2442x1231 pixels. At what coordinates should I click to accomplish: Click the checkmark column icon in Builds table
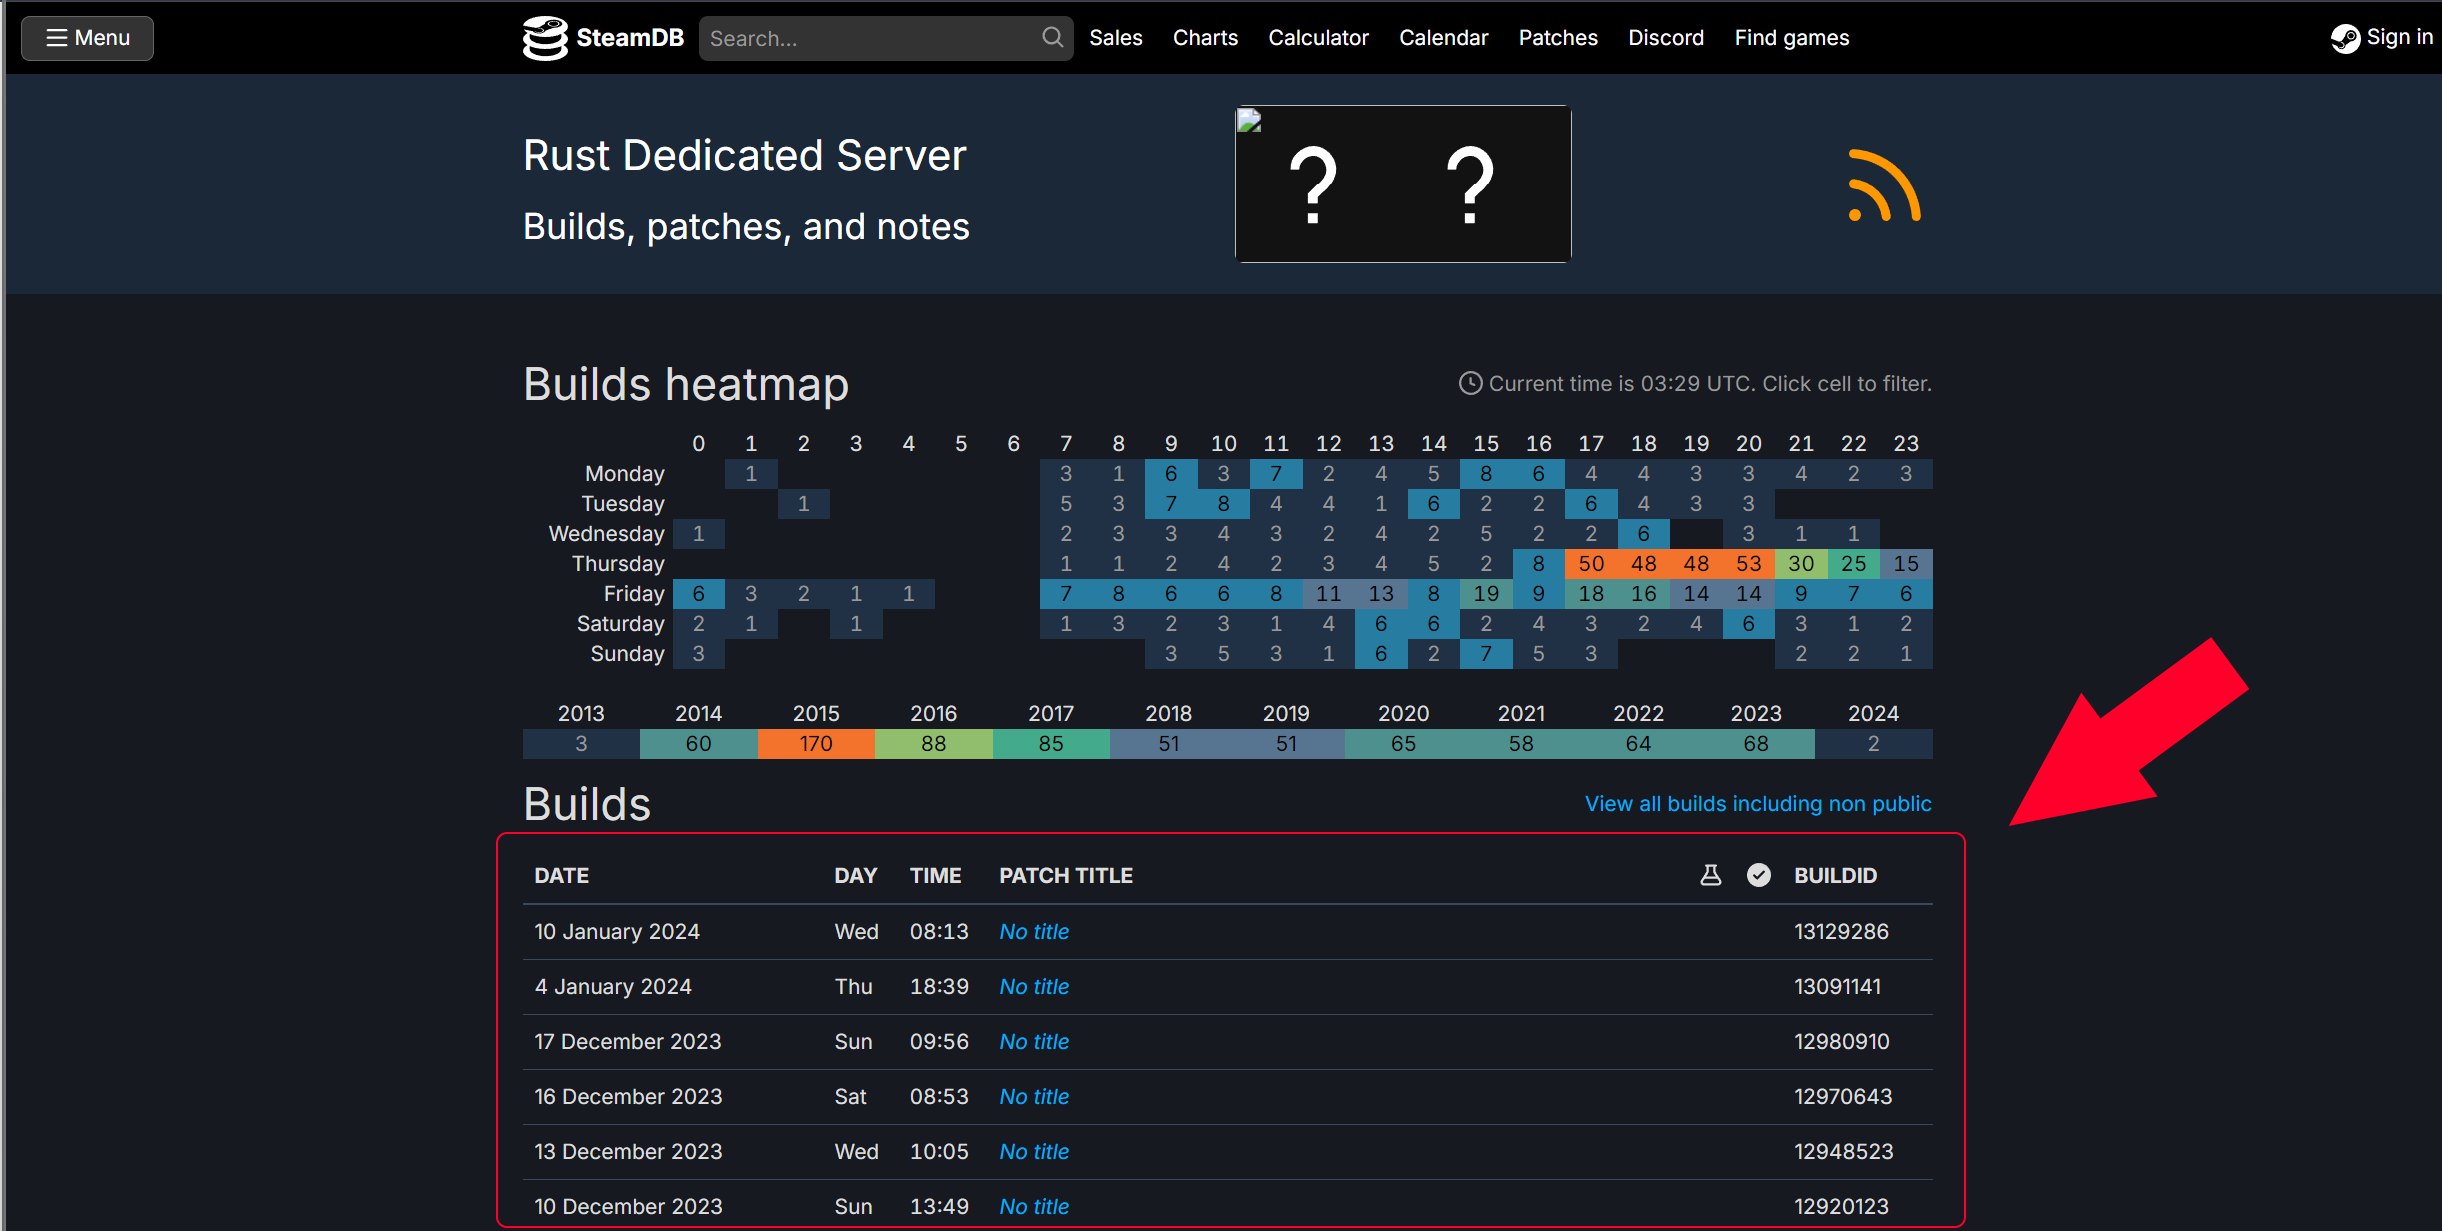coord(1759,874)
